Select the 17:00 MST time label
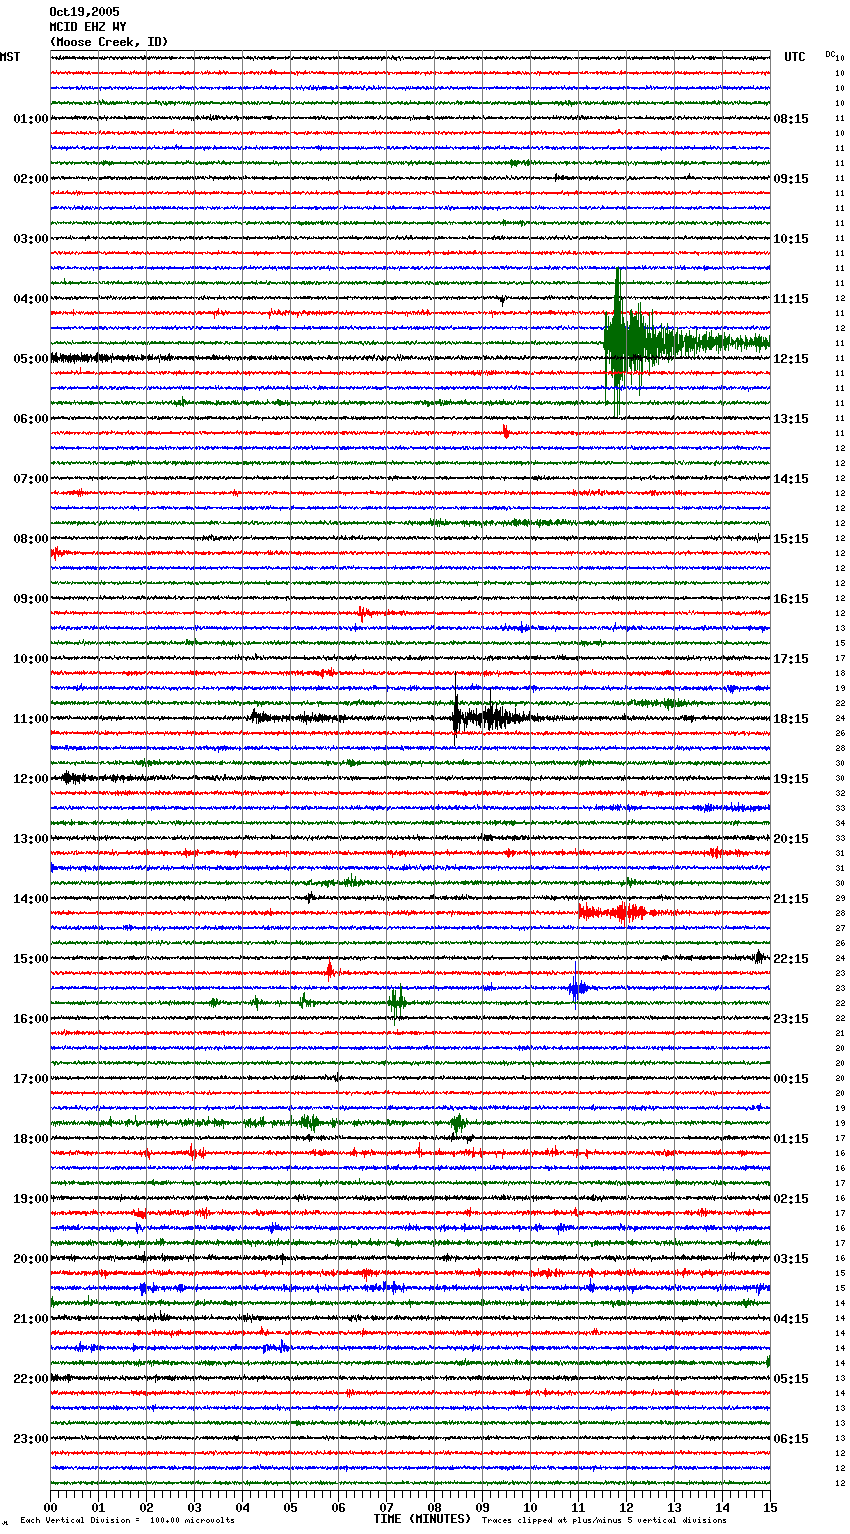 click(31, 1079)
